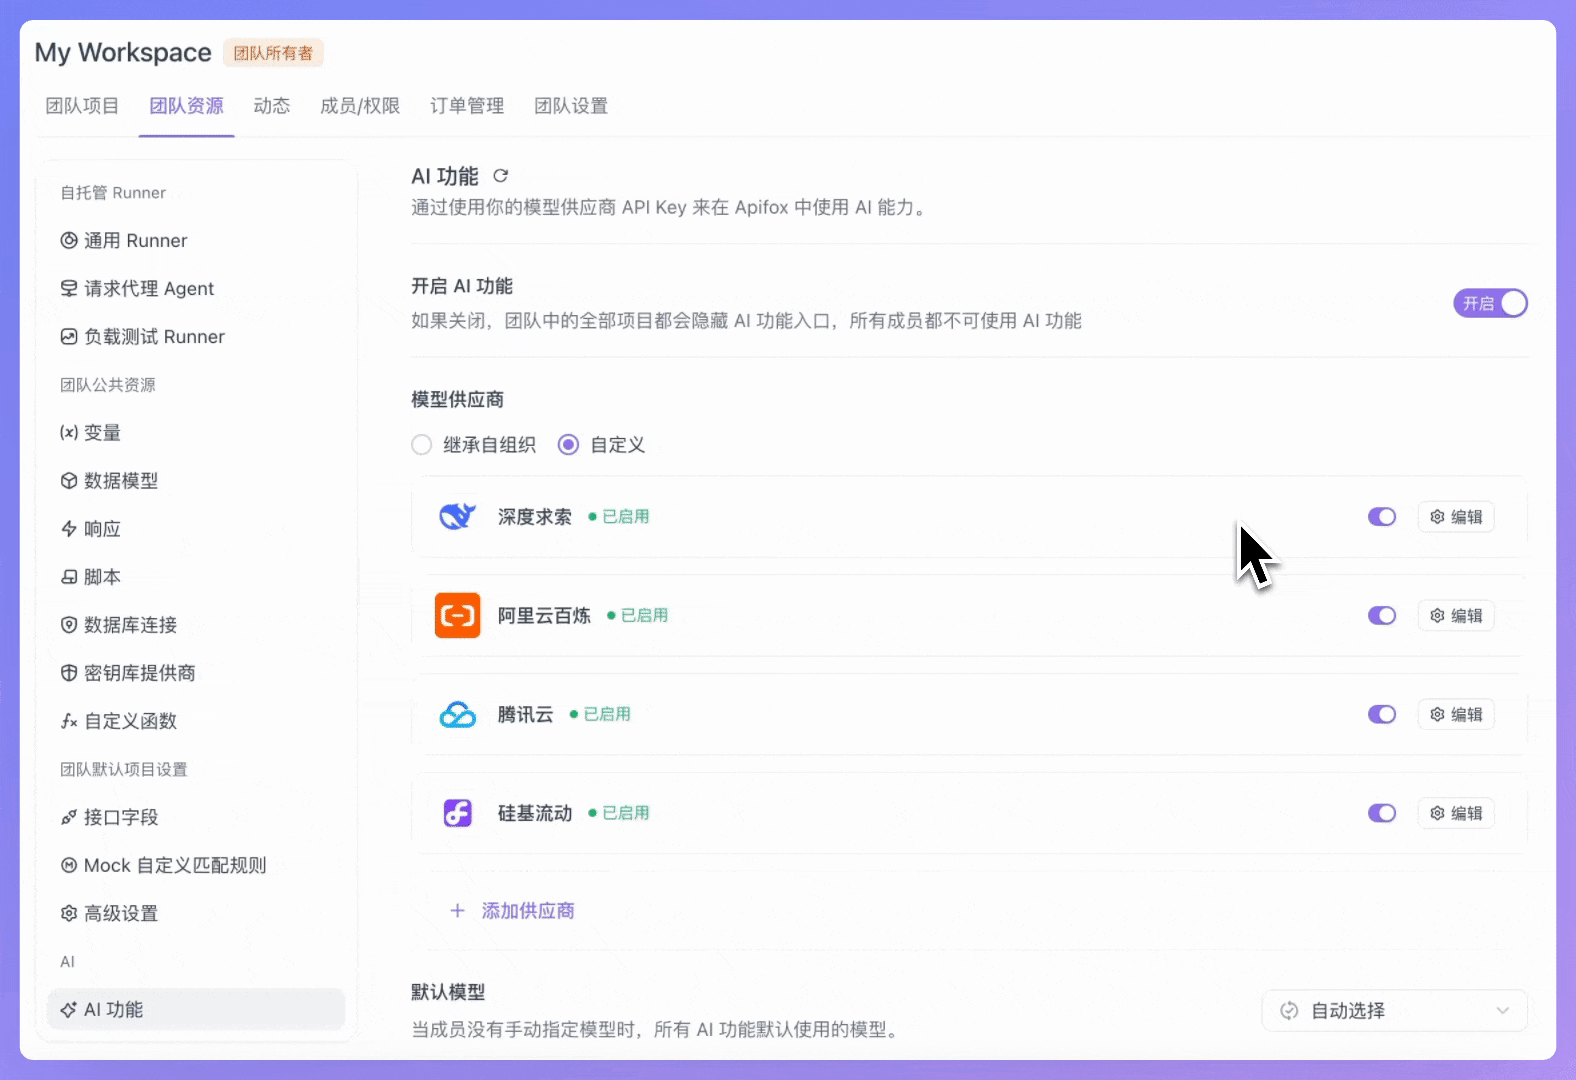Click the Mock 自定义匹配规则 icon
The height and width of the screenshot is (1080, 1576).
click(69, 865)
